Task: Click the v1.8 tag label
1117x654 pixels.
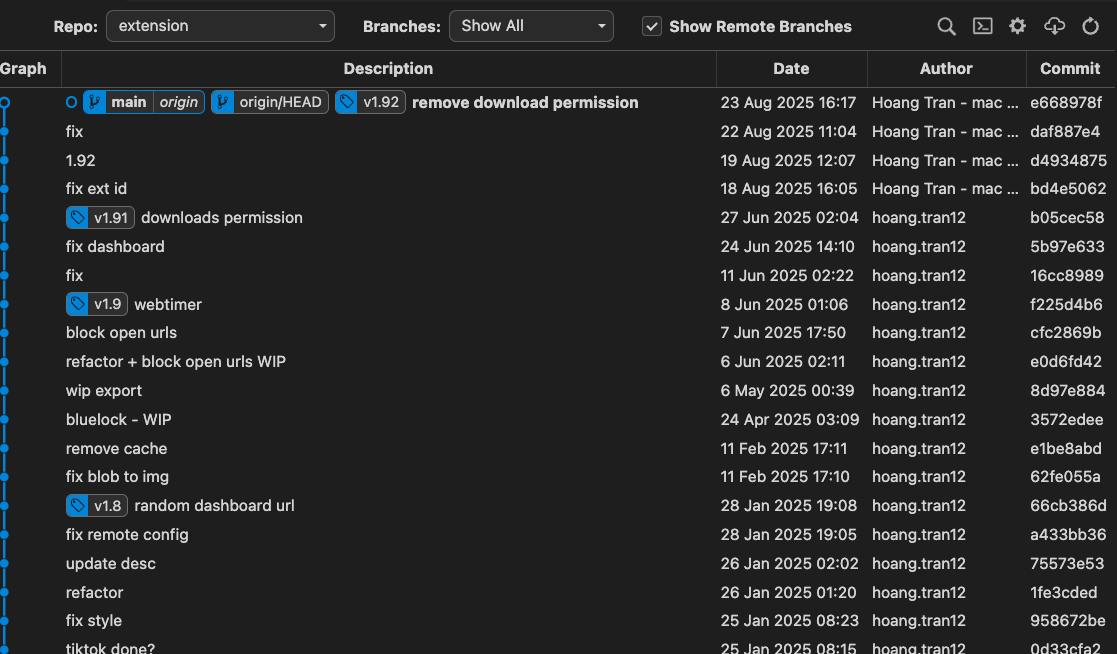Action: tap(97, 505)
